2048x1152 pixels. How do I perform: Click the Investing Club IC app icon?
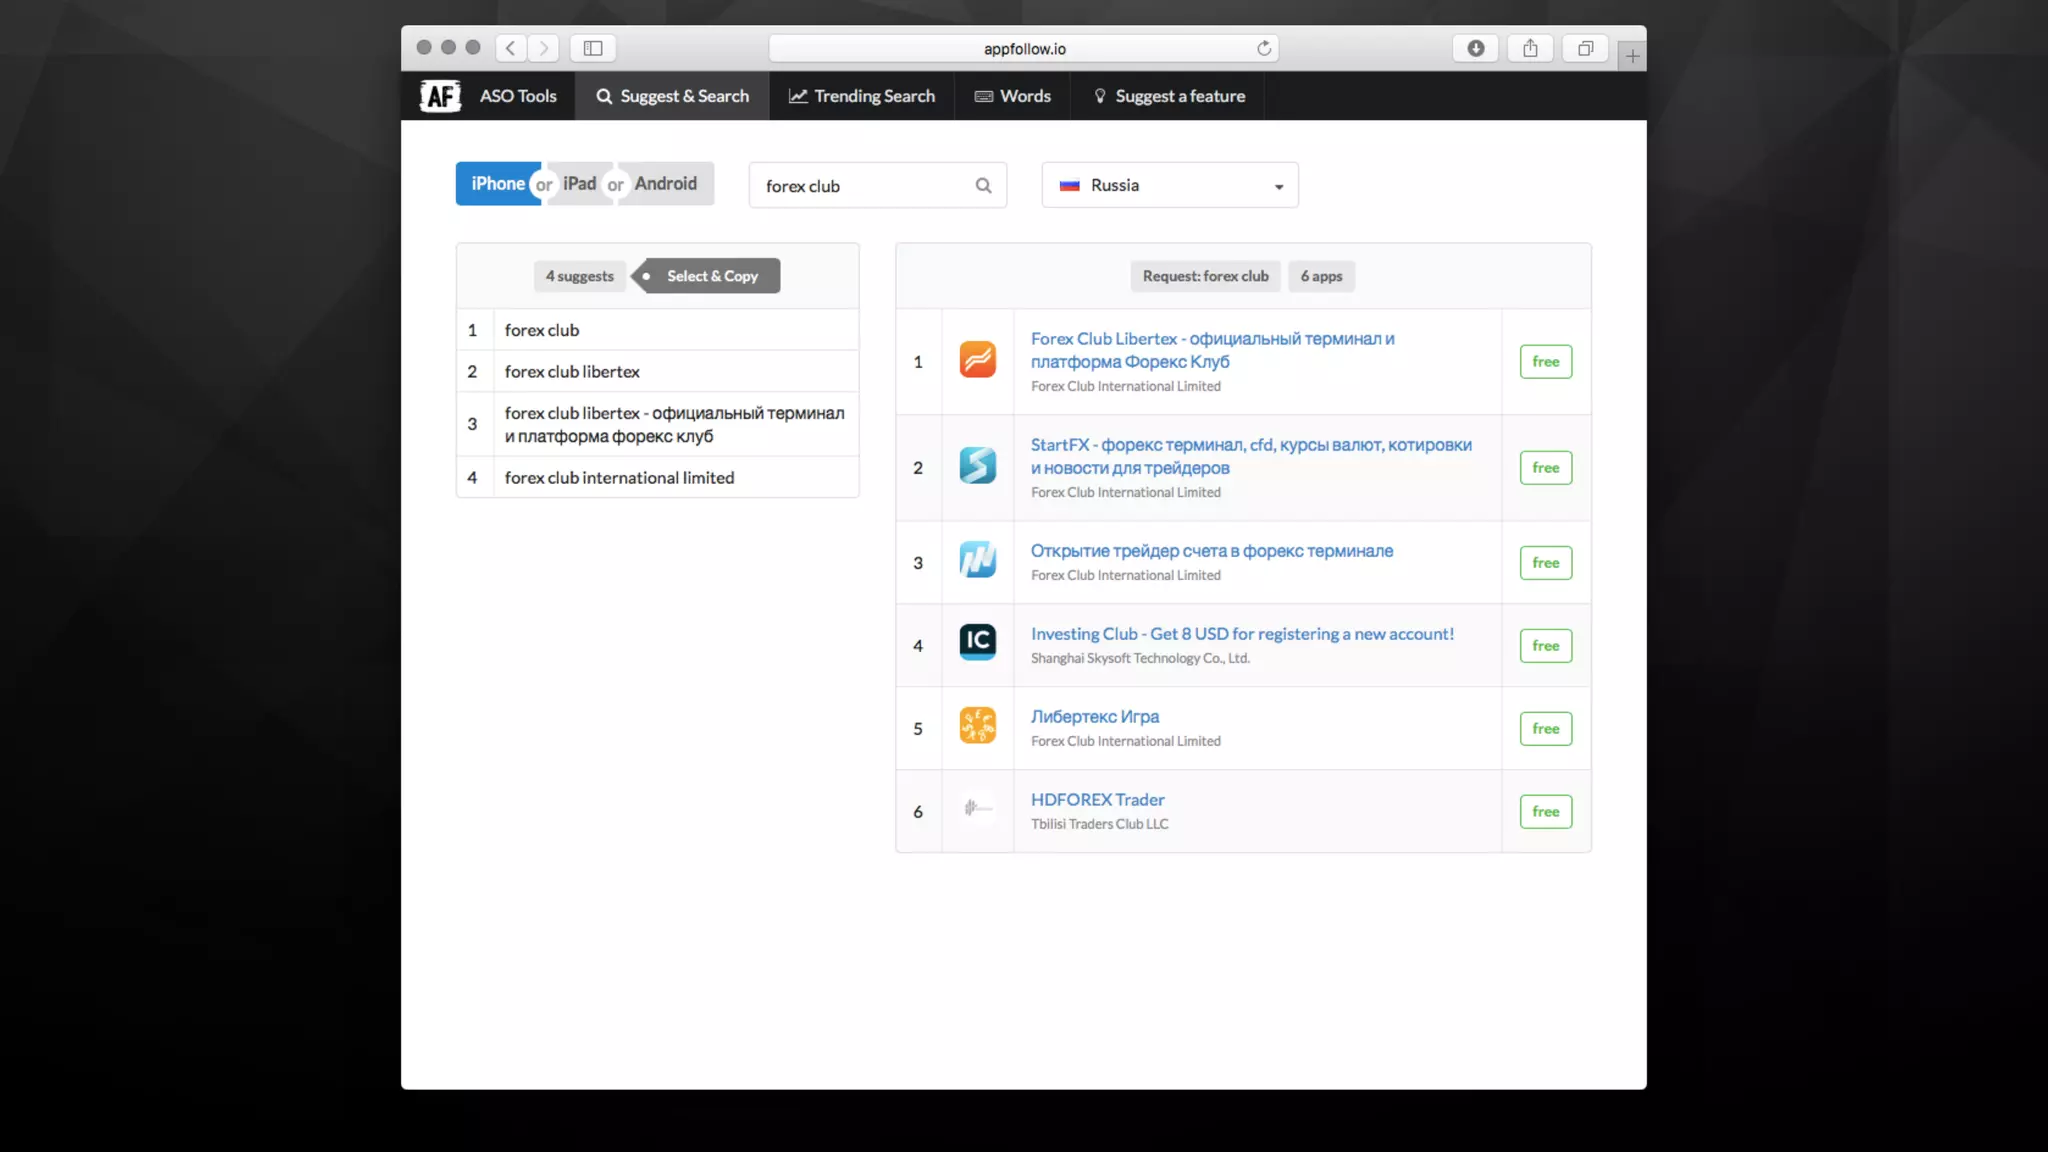click(x=977, y=642)
